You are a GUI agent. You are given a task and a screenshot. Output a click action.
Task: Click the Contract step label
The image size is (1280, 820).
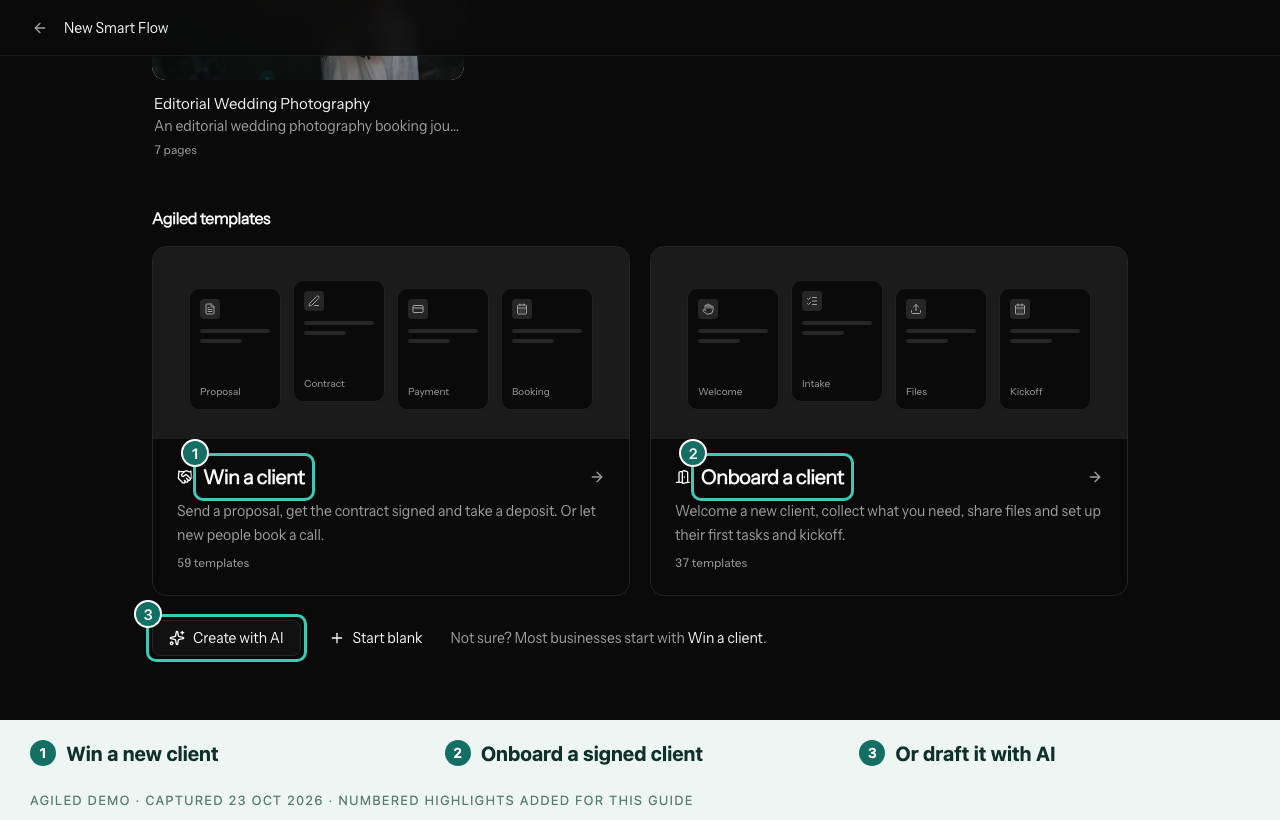coord(324,384)
